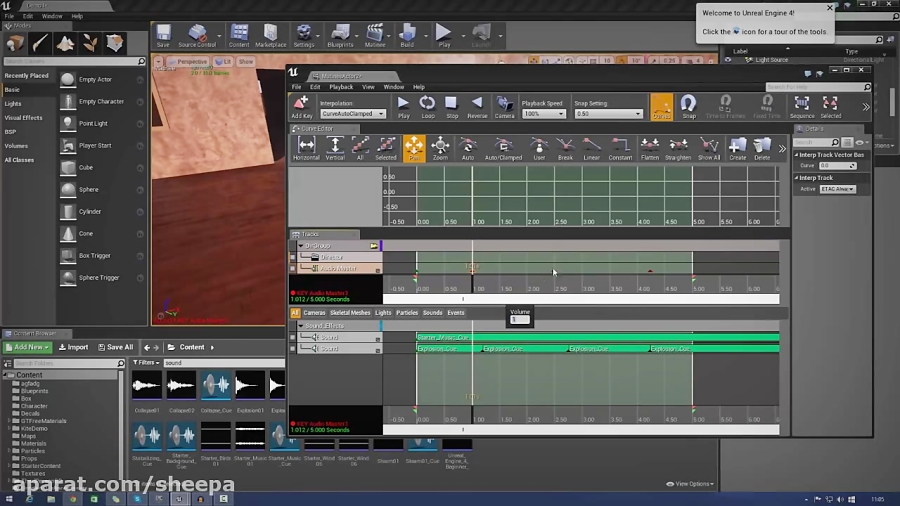Fit the Sequence view icon

802,107
